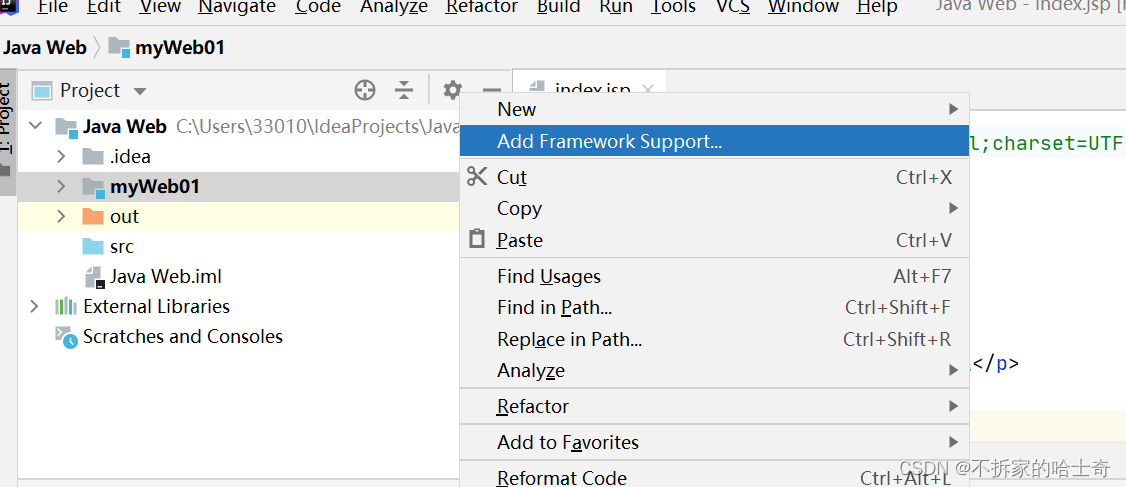The image size is (1126, 487).
Task: Choose Find in Path from context menu
Action: click(x=554, y=308)
